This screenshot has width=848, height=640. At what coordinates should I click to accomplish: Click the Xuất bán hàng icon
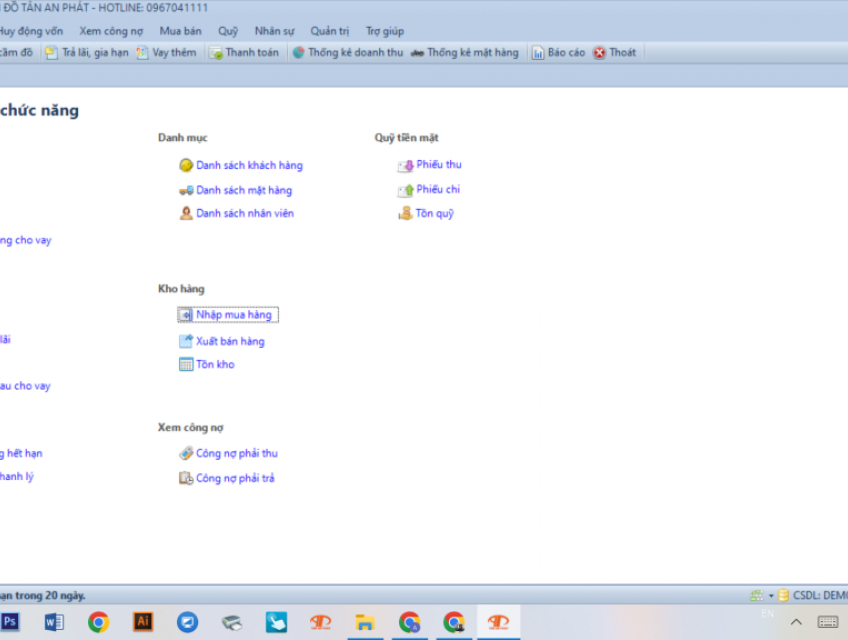186,342
